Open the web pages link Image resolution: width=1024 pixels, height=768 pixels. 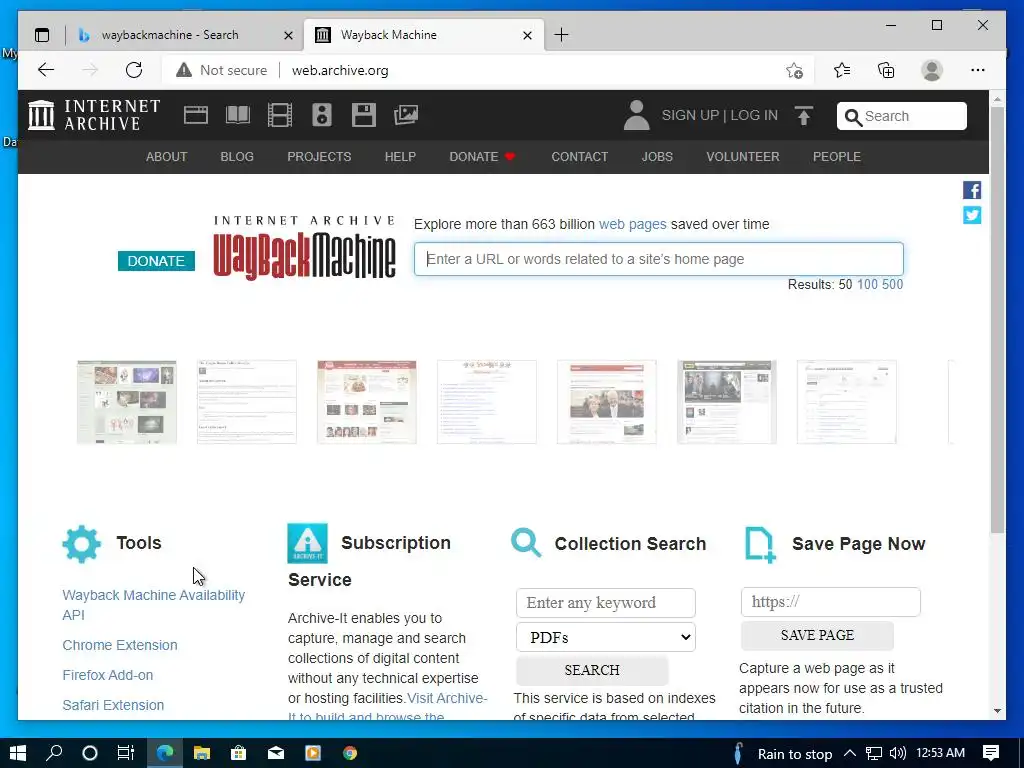[x=633, y=224]
